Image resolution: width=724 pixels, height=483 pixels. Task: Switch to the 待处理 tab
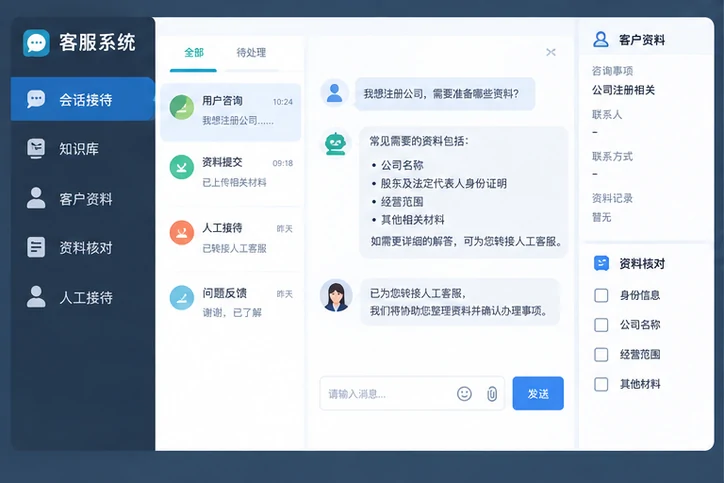[x=251, y=53]
